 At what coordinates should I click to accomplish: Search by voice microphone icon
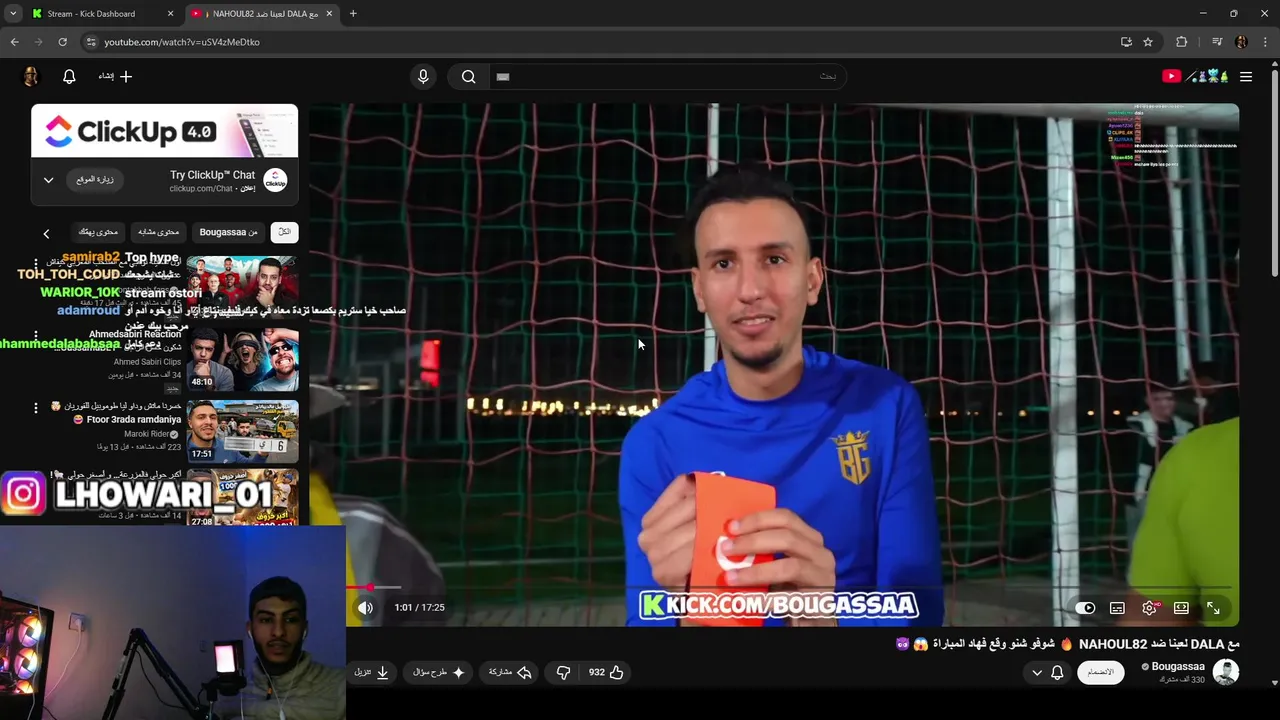click(423, 76)
